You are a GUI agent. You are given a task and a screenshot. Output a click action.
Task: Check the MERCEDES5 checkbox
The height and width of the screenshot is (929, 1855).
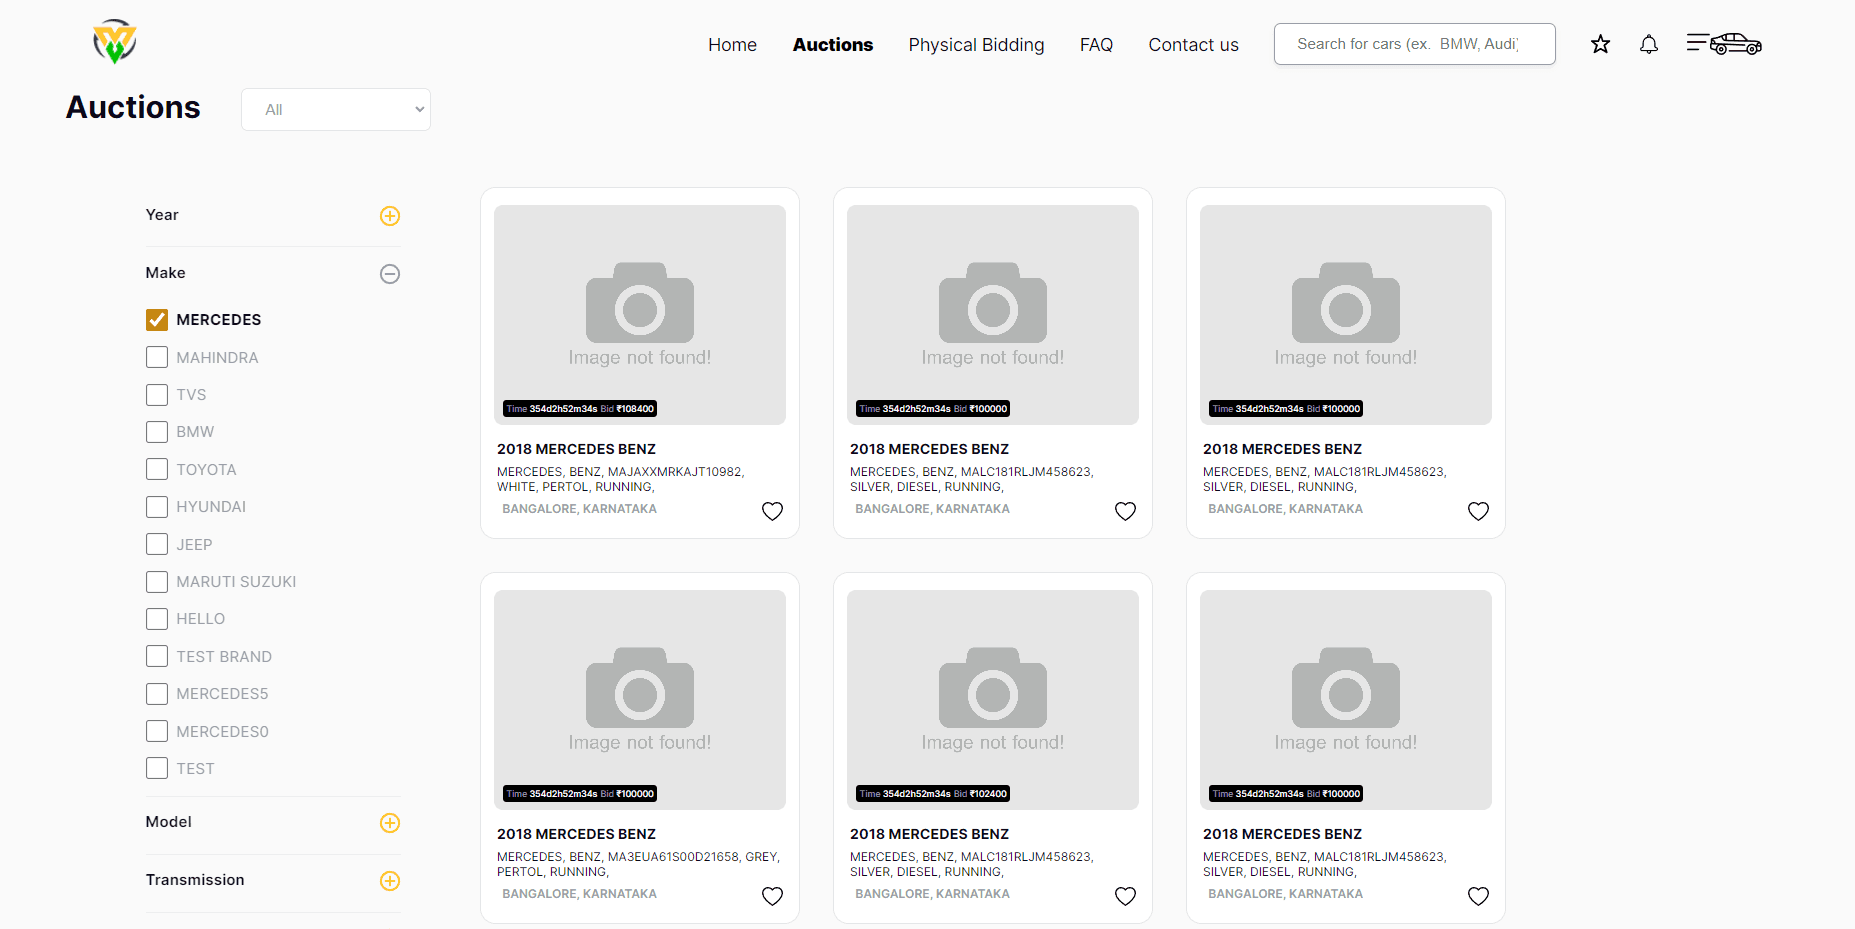tap(157, 694)
